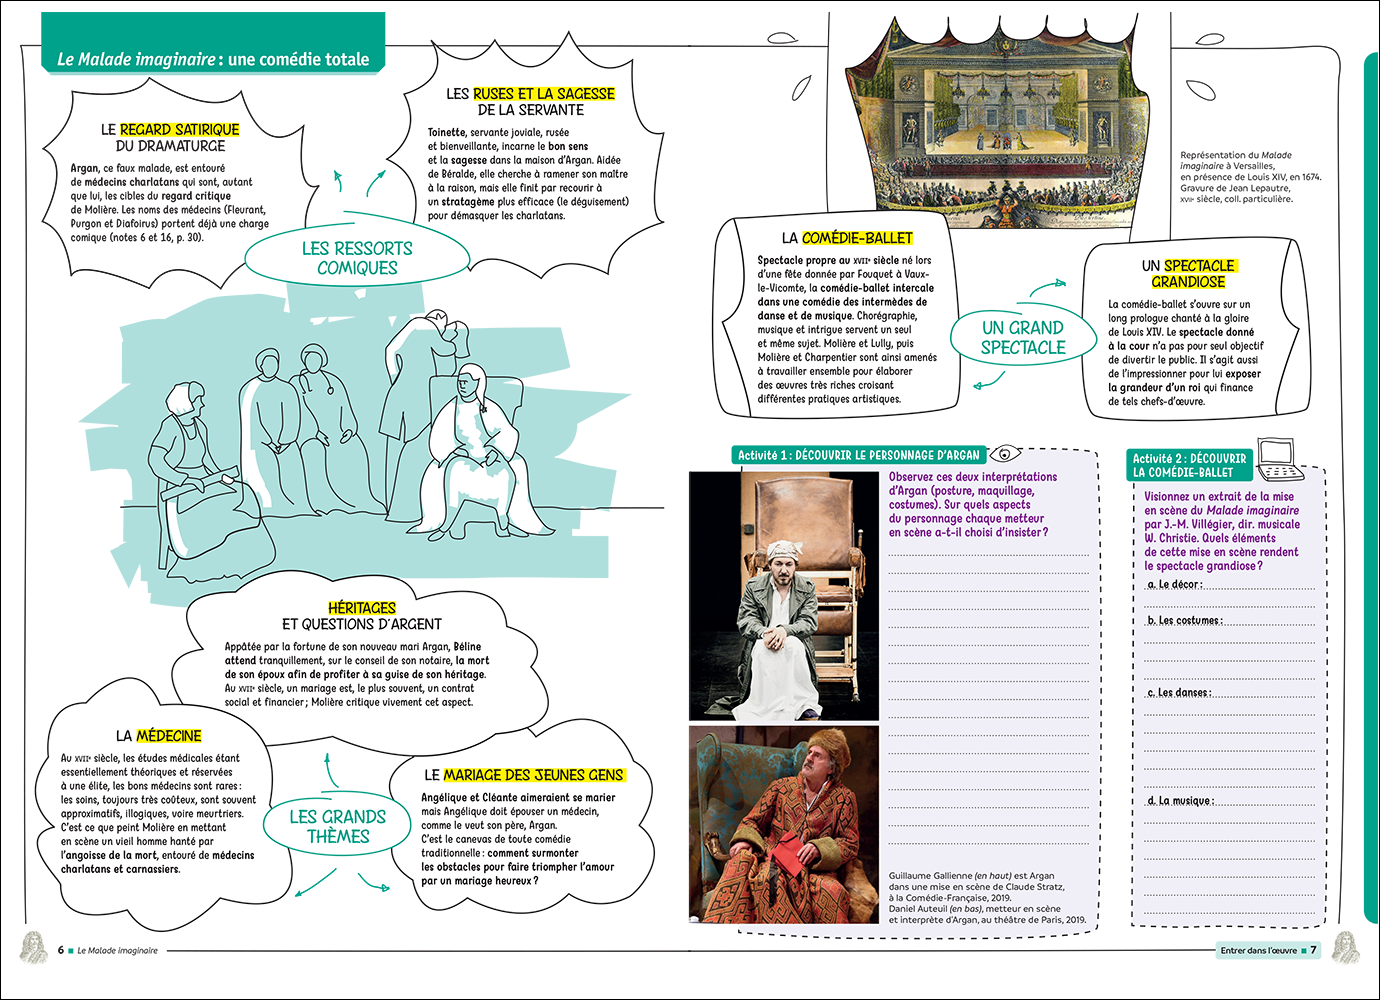This screenshot has height=1000, width=1380.
Task: Select the 'LES GRANDS THÈMES' oval label
Action: coord(338,826)
